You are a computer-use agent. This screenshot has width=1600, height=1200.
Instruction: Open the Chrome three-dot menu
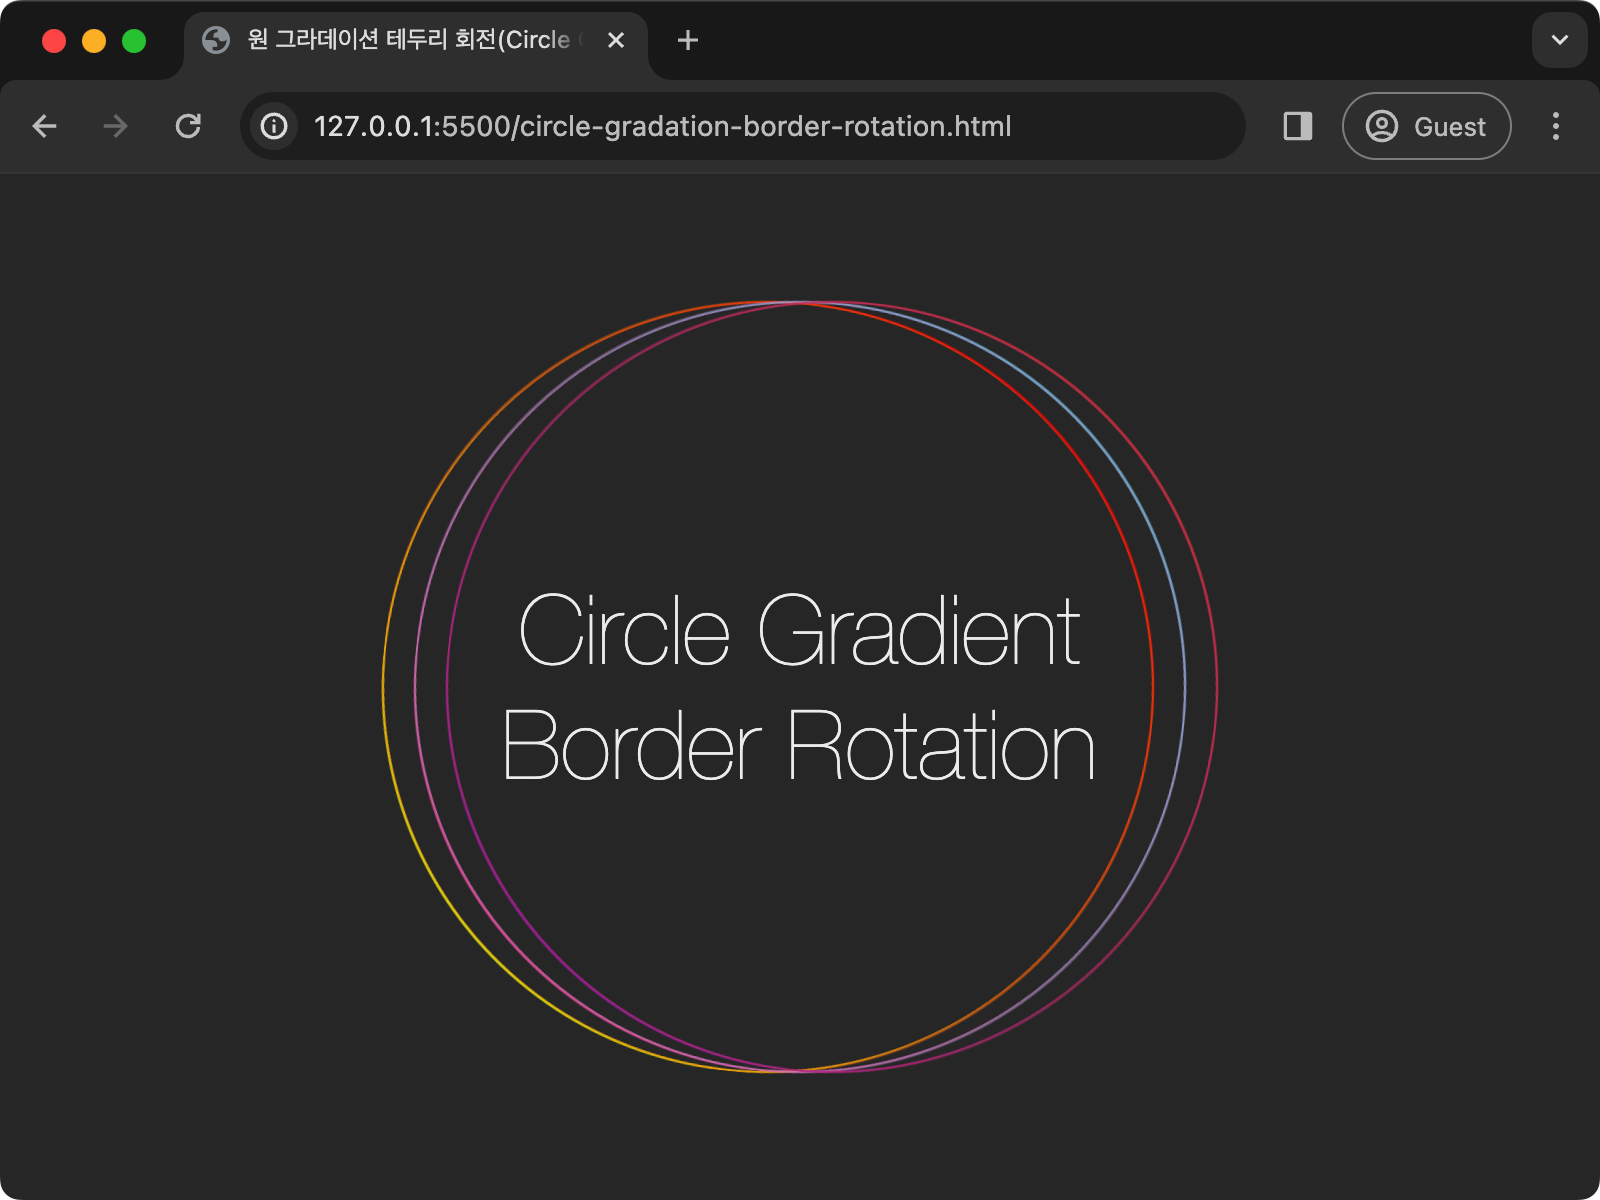tap(1555, 126)
